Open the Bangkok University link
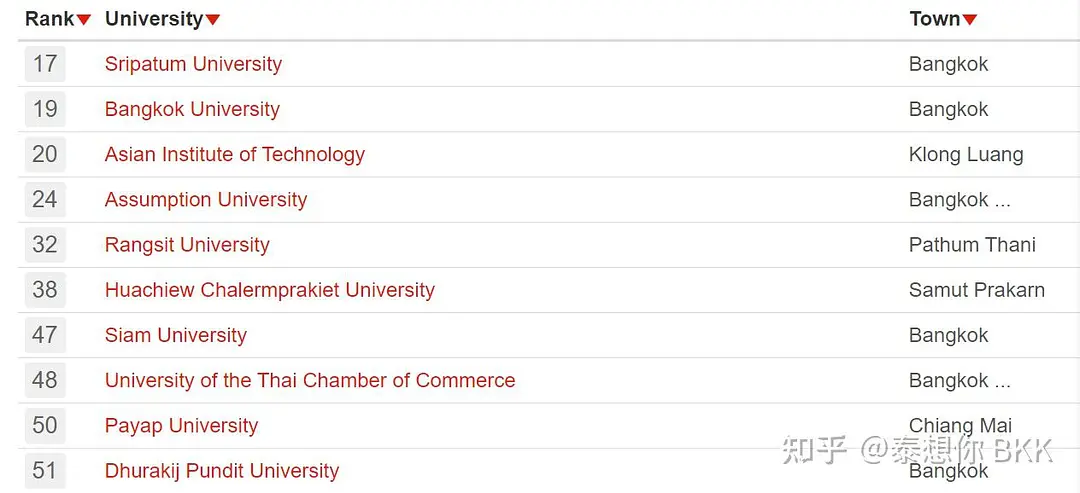Screen dimensions: 1080x493 pyautogui.click(x=192, y=109)
